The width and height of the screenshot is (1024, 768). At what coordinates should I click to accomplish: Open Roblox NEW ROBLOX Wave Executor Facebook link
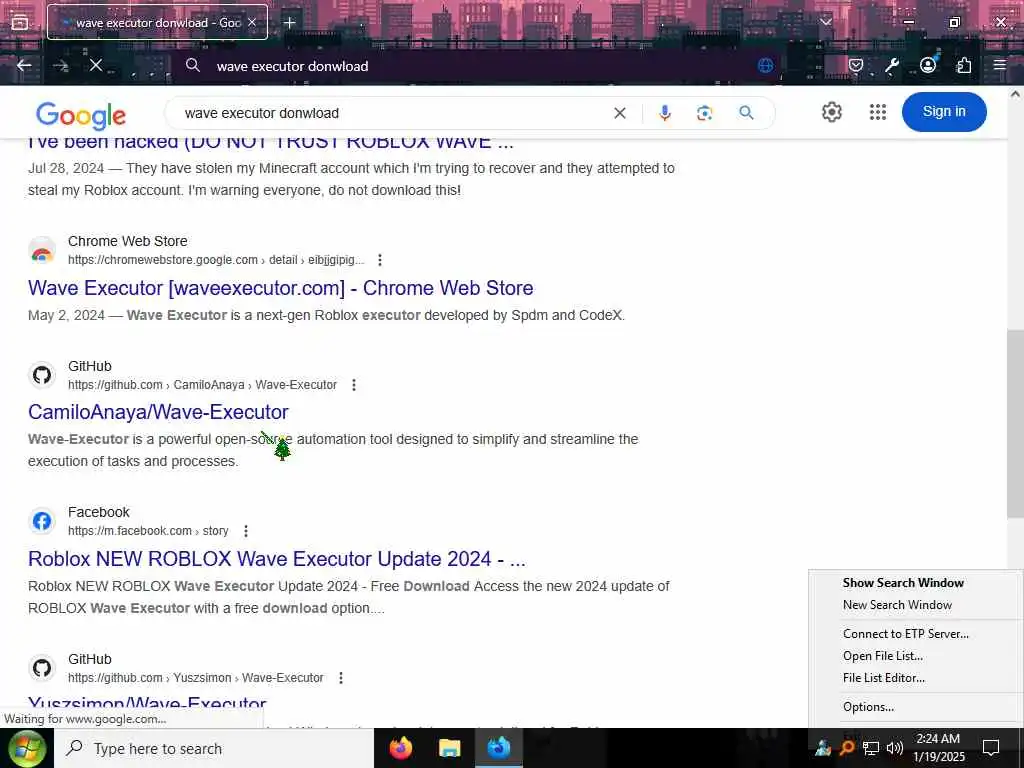pos(277,559)
